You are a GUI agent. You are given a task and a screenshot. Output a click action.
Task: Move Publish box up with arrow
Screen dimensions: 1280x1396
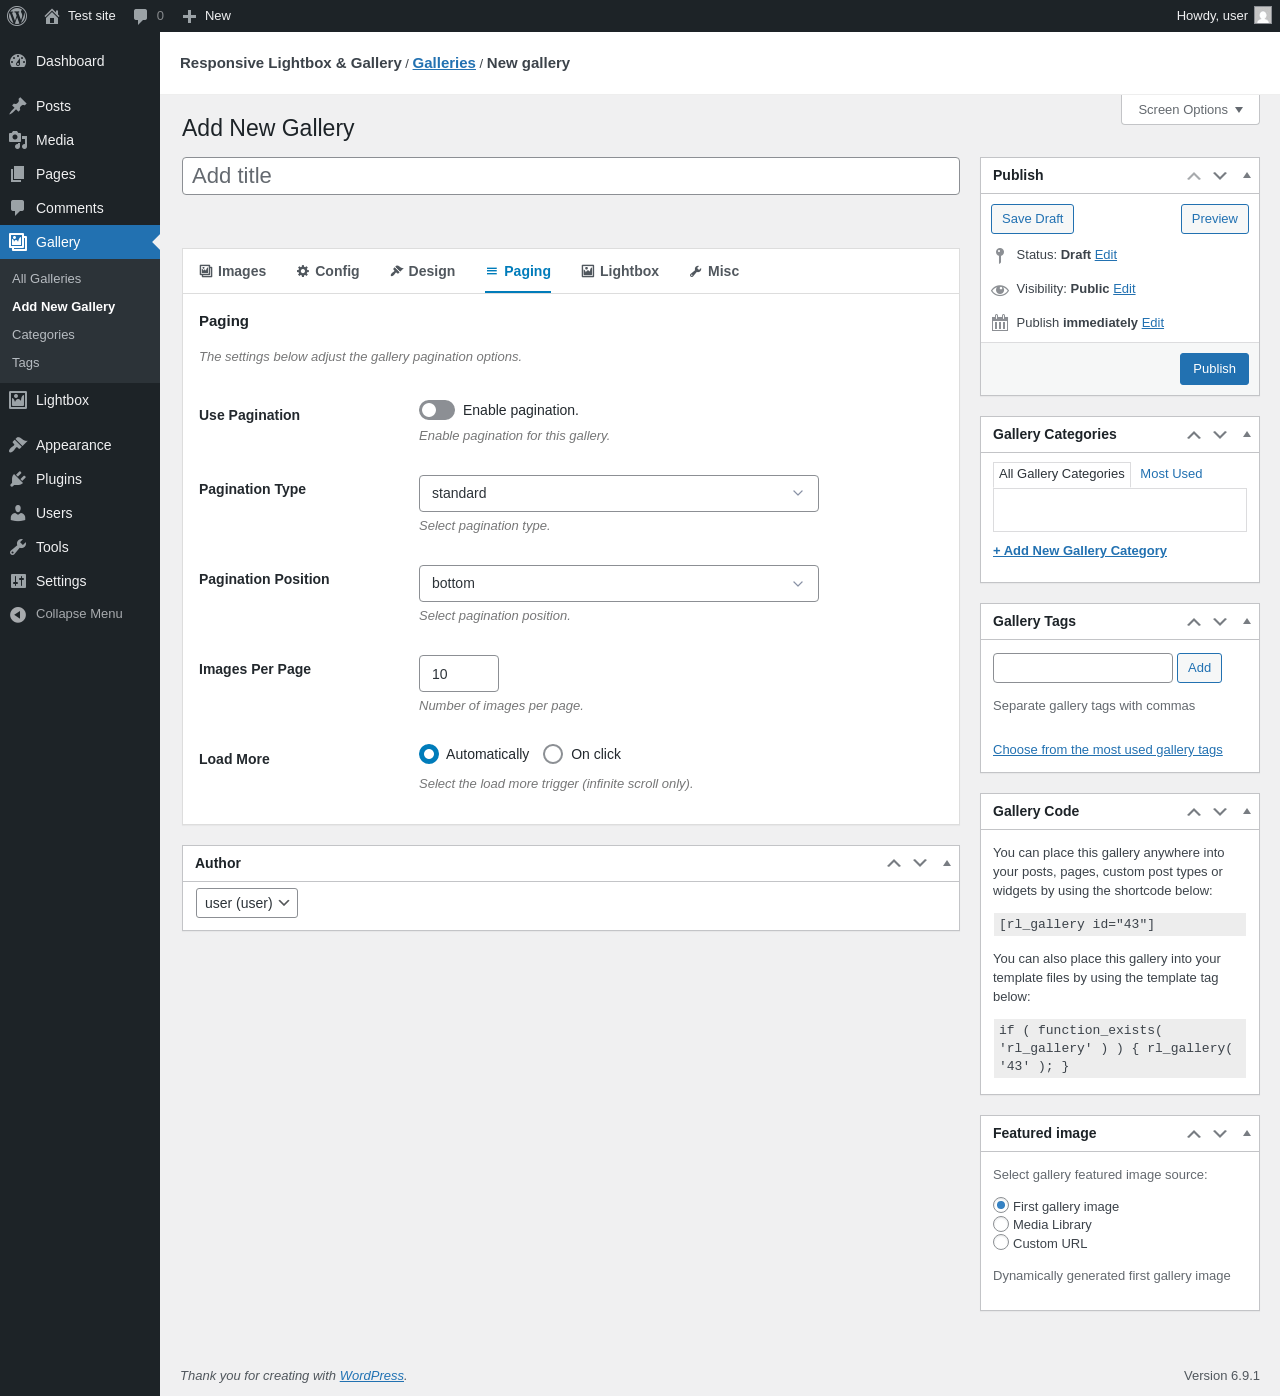tap(1194, 176)
